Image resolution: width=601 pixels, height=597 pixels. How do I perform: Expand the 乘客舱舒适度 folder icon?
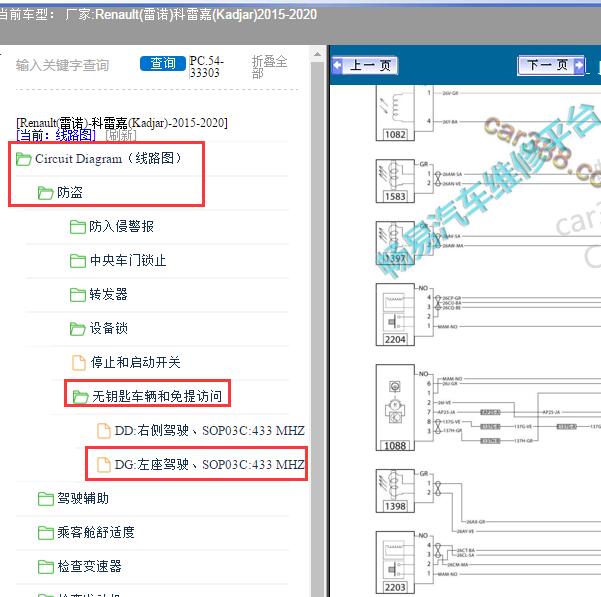tap(46, 533)
